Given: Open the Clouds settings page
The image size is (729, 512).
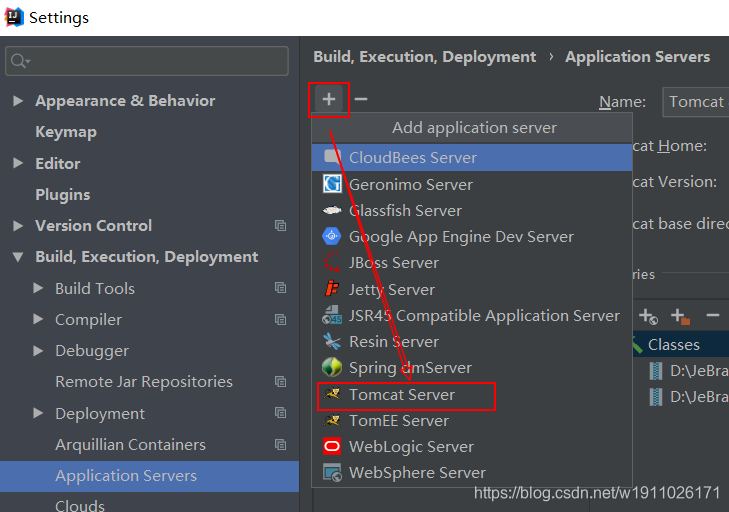Looking at the screenshot, I should coord(80,505).
